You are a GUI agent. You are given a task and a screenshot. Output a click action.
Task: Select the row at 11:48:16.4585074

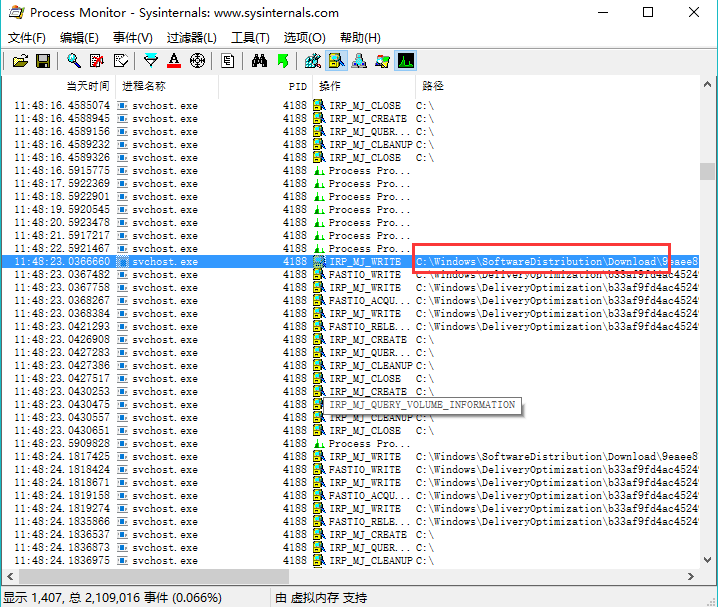point(350,106)
